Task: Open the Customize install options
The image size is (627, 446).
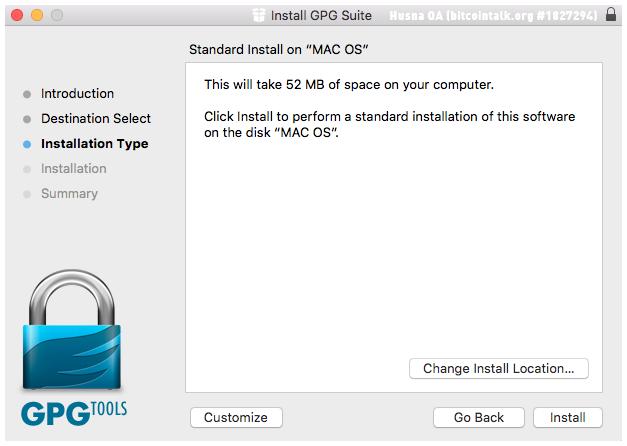Action: pos(236,417)
